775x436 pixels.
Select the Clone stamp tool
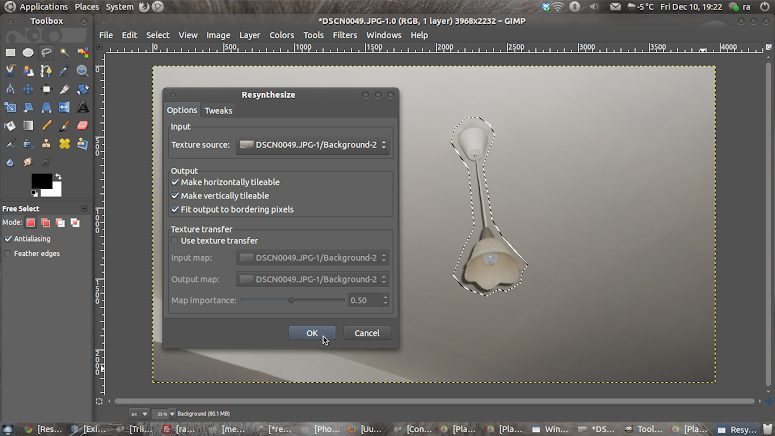[x=46, y=144]
